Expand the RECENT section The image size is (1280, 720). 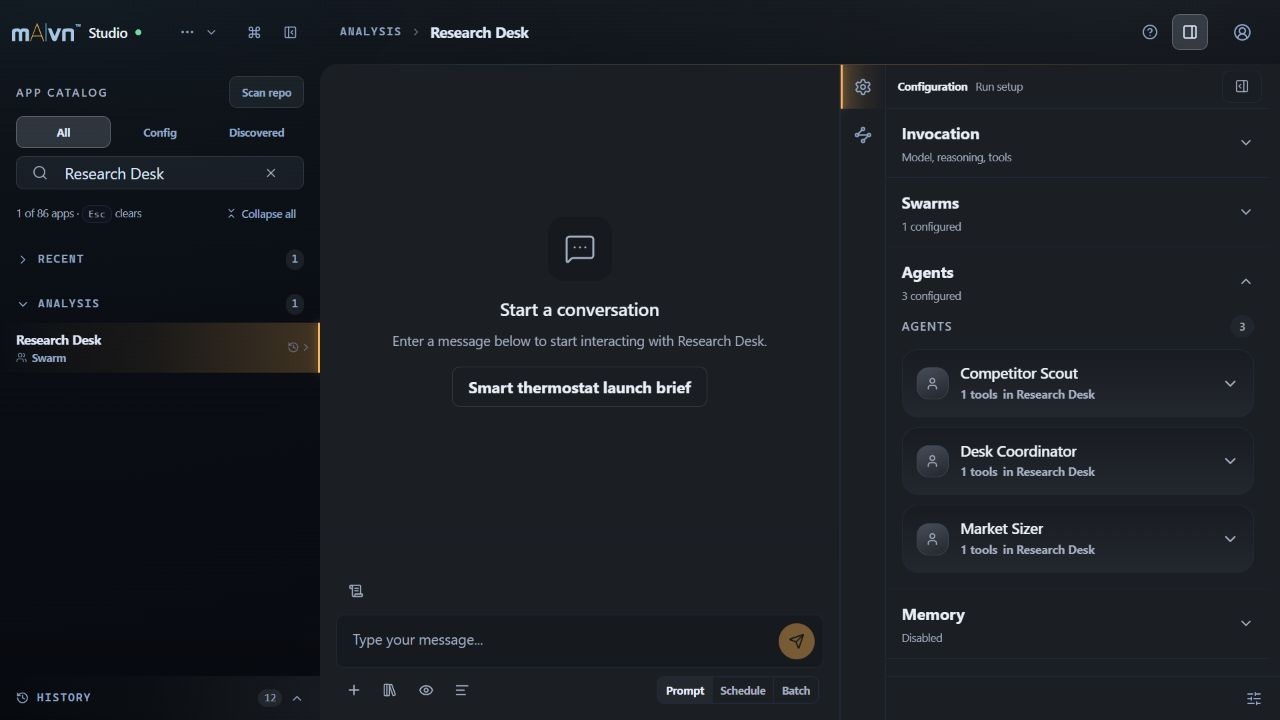(x=160, y=259)
